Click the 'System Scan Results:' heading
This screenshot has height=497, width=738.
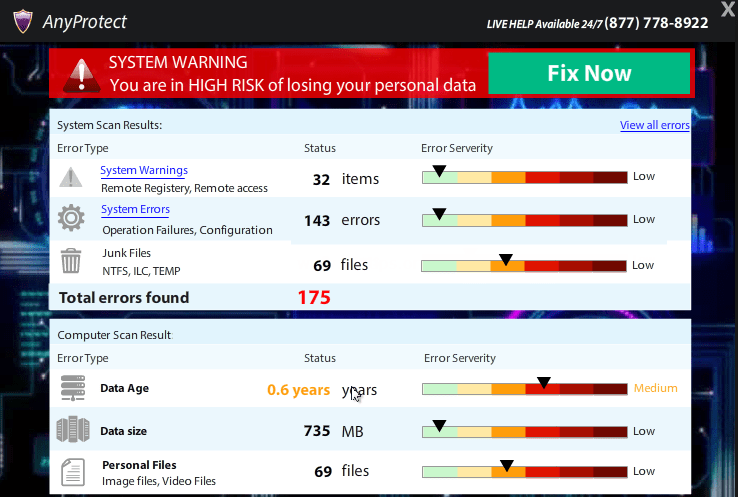click(110, 125)
